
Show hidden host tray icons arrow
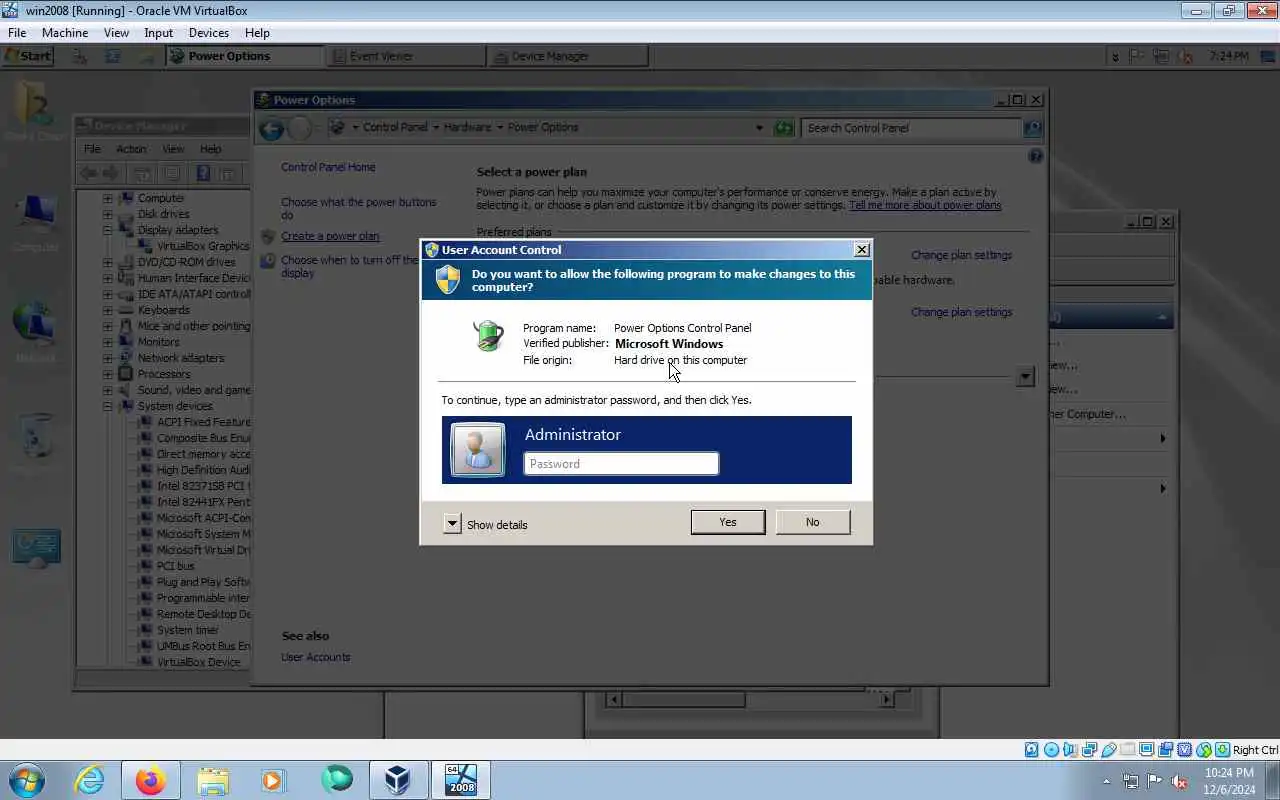[1106, 782]
